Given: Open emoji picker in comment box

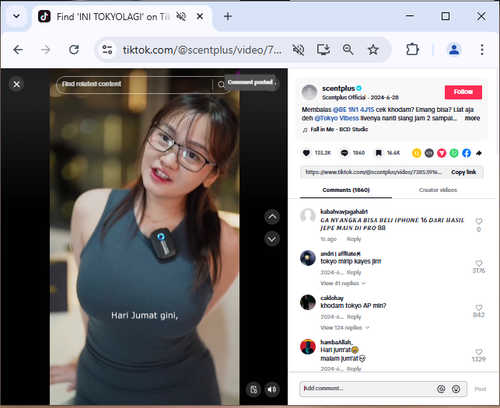Looking at the screenshot, I should (456, 389).
